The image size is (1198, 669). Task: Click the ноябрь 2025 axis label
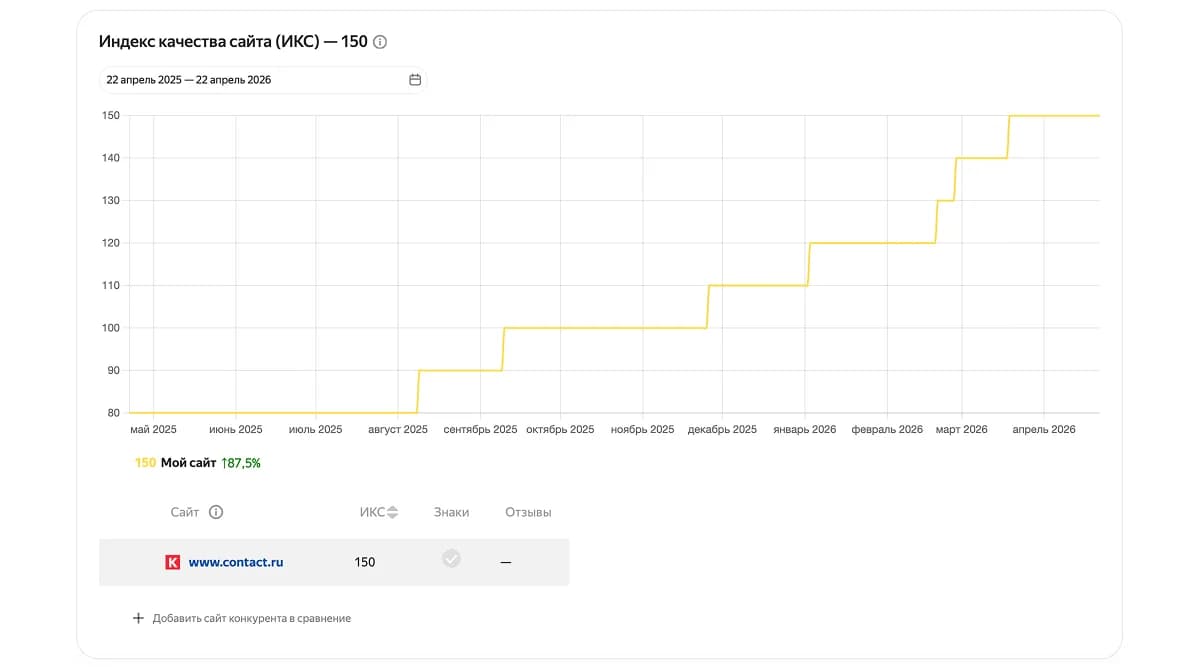click(643, 429)
